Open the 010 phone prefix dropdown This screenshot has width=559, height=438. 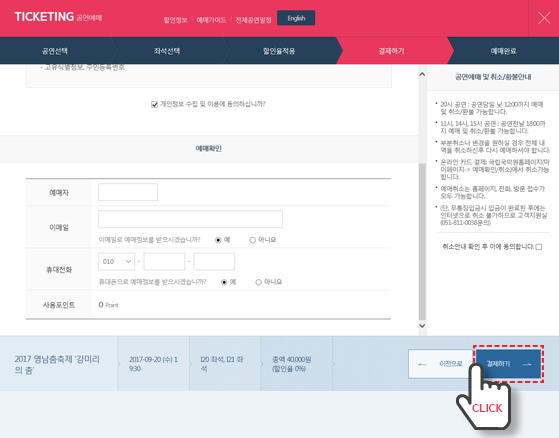[117, 262]
